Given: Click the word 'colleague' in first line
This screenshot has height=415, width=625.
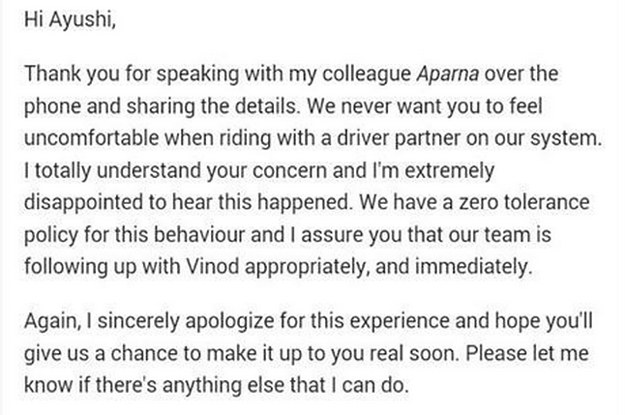Looking at the screenshot, I should (366, 73).
